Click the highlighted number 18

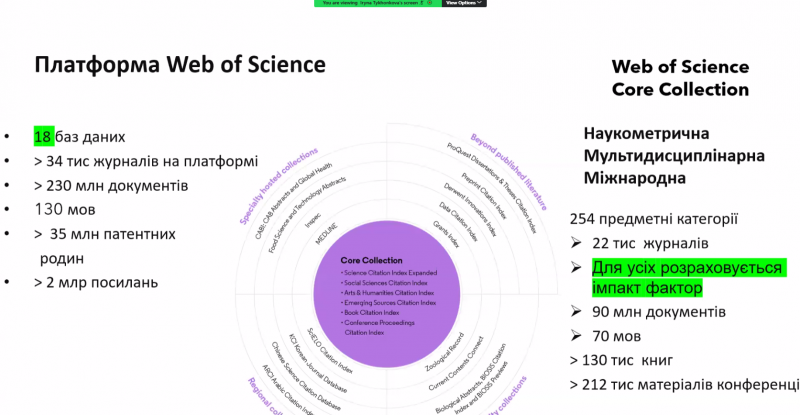coord(43,136)
